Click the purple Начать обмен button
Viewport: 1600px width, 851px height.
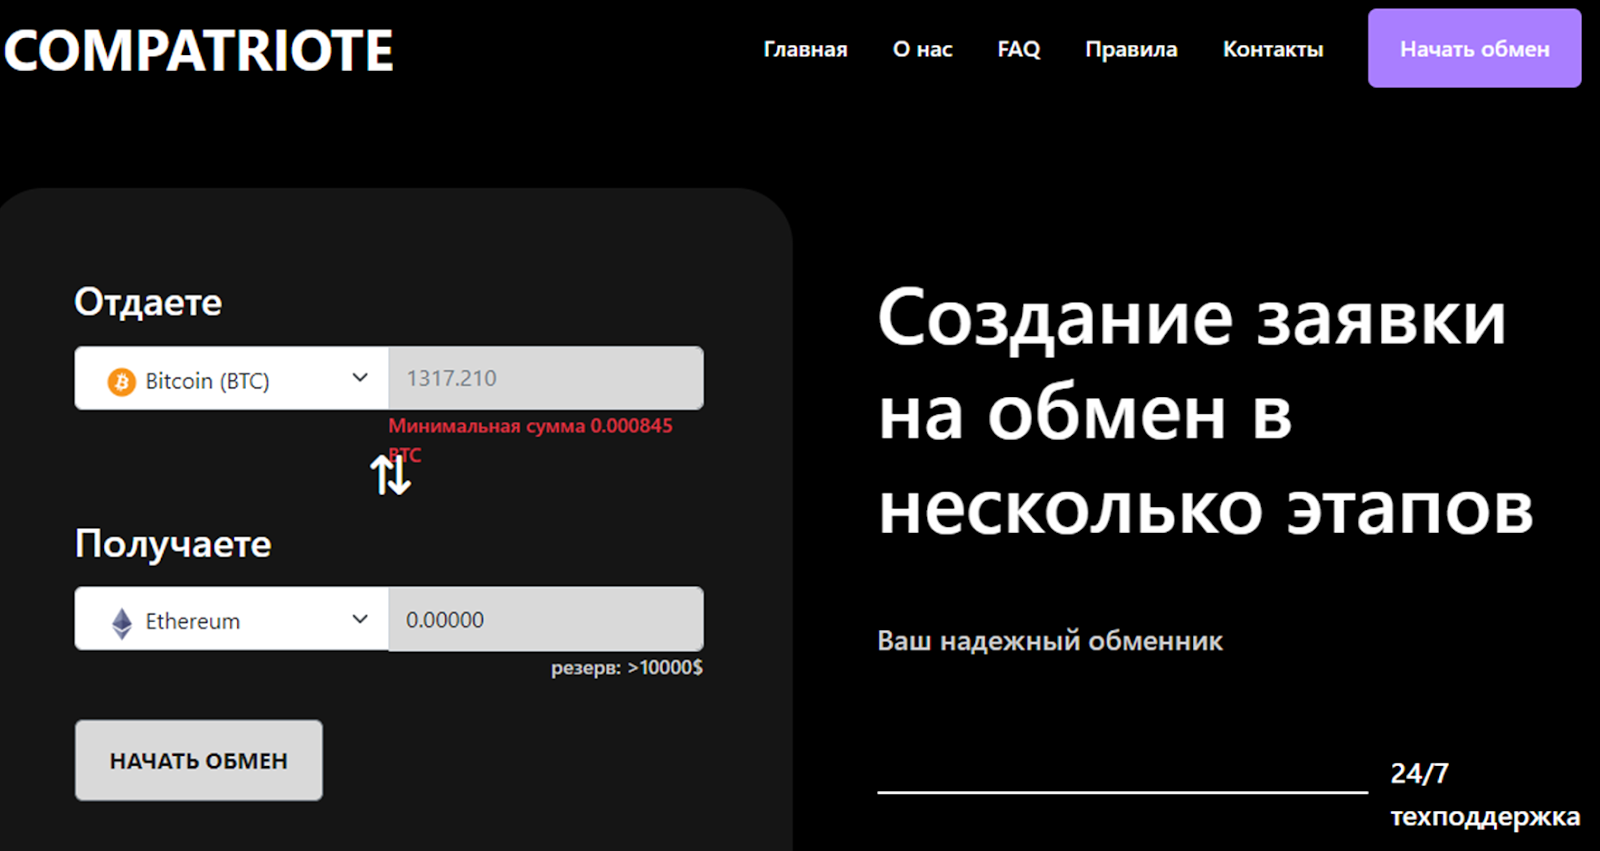coord(1474,48)
